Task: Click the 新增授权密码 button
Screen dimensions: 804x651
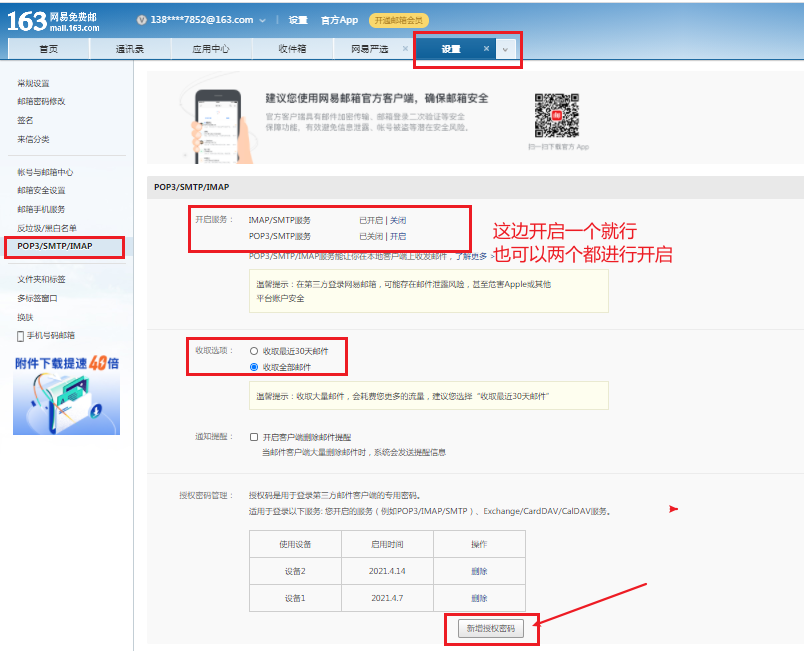Action: [491, 628]
